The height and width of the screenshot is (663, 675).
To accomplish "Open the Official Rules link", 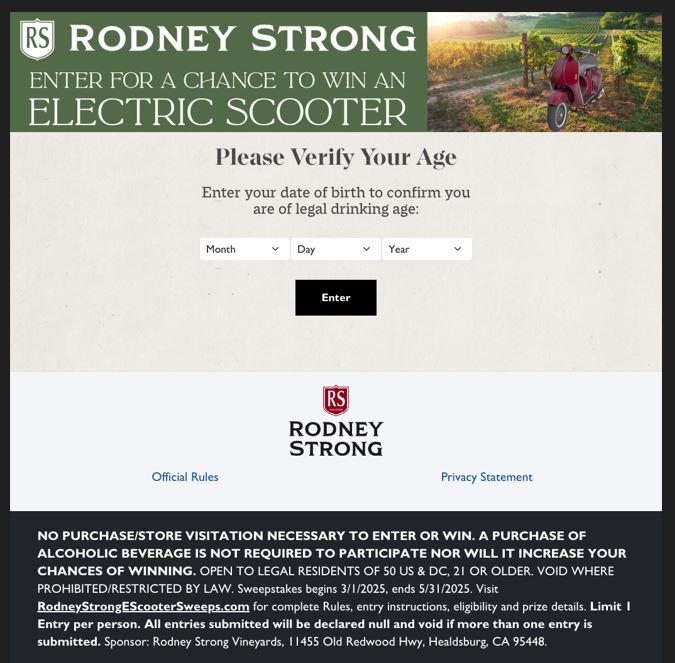I will pyautogui.click(x=185, y=477).
